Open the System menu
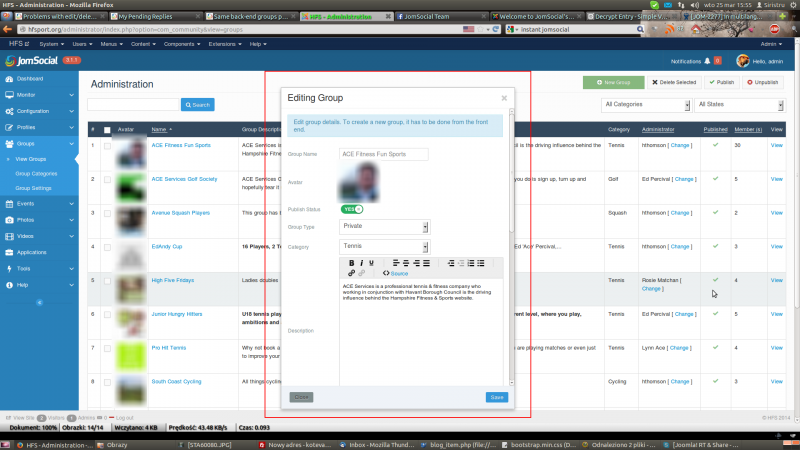 52,44
